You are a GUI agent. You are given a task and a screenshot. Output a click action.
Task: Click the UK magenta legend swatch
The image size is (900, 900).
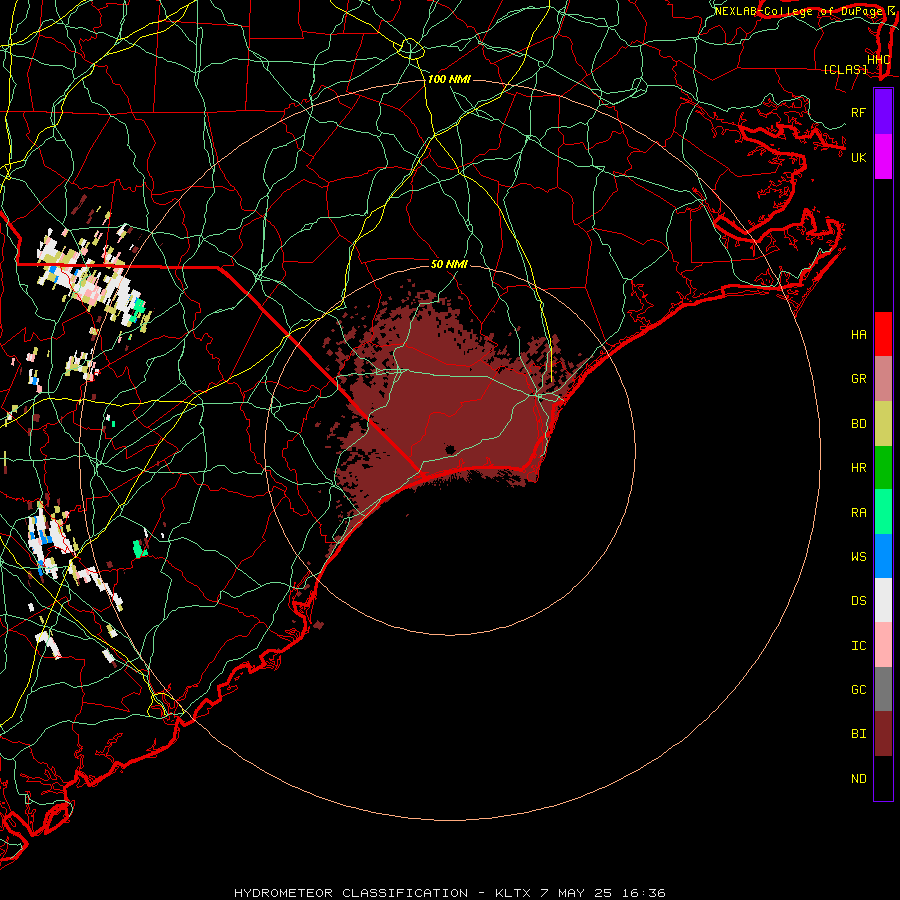(883, 157)
